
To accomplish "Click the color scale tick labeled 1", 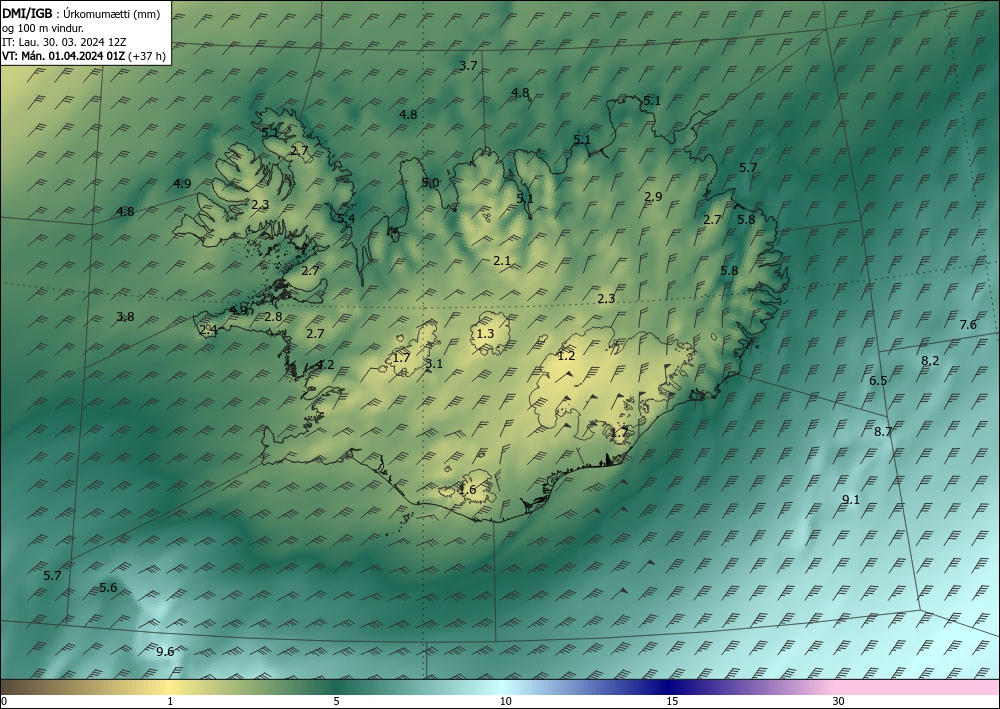I will point(170,701).
